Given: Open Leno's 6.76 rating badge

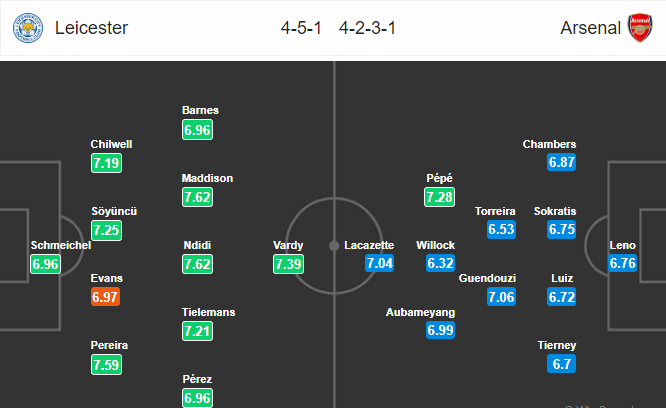Looking at the screenshot, I should pyautogui.click(x=622, y=263).
